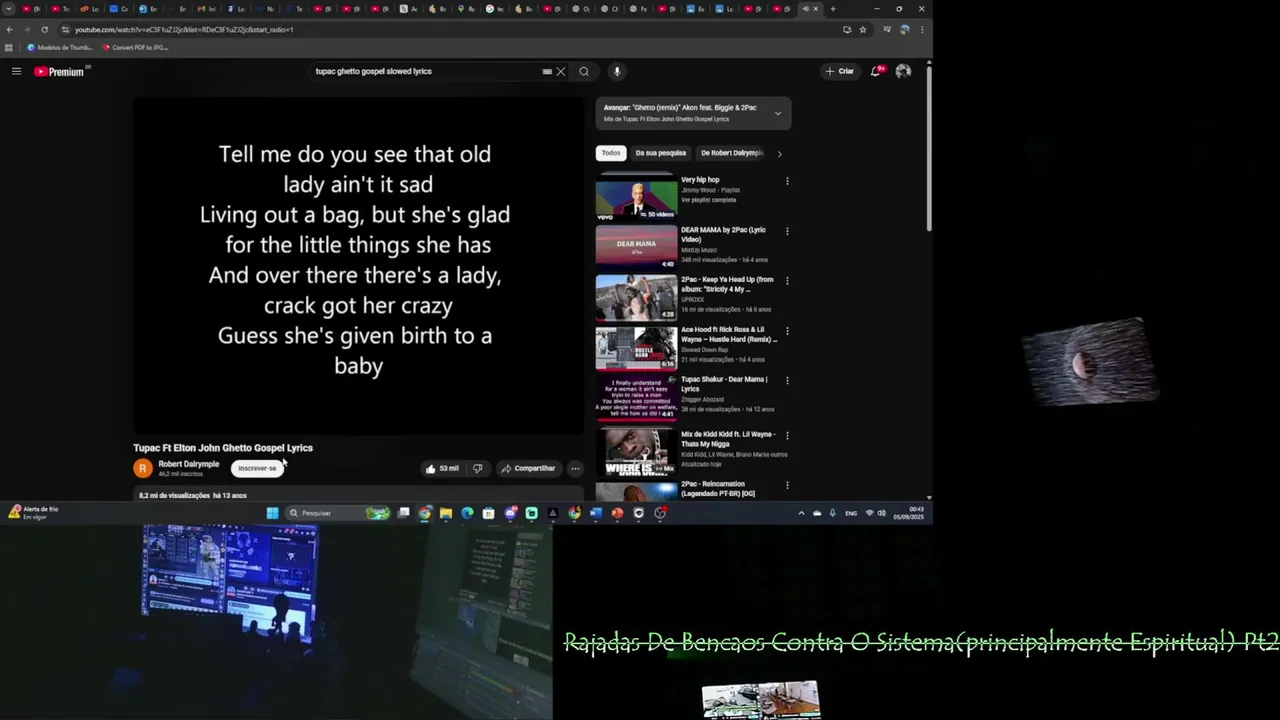Open Robert Dalrymple channel name link
Image resolution: width=1280 pixels, height=720 pixels.
click(189, 464)
